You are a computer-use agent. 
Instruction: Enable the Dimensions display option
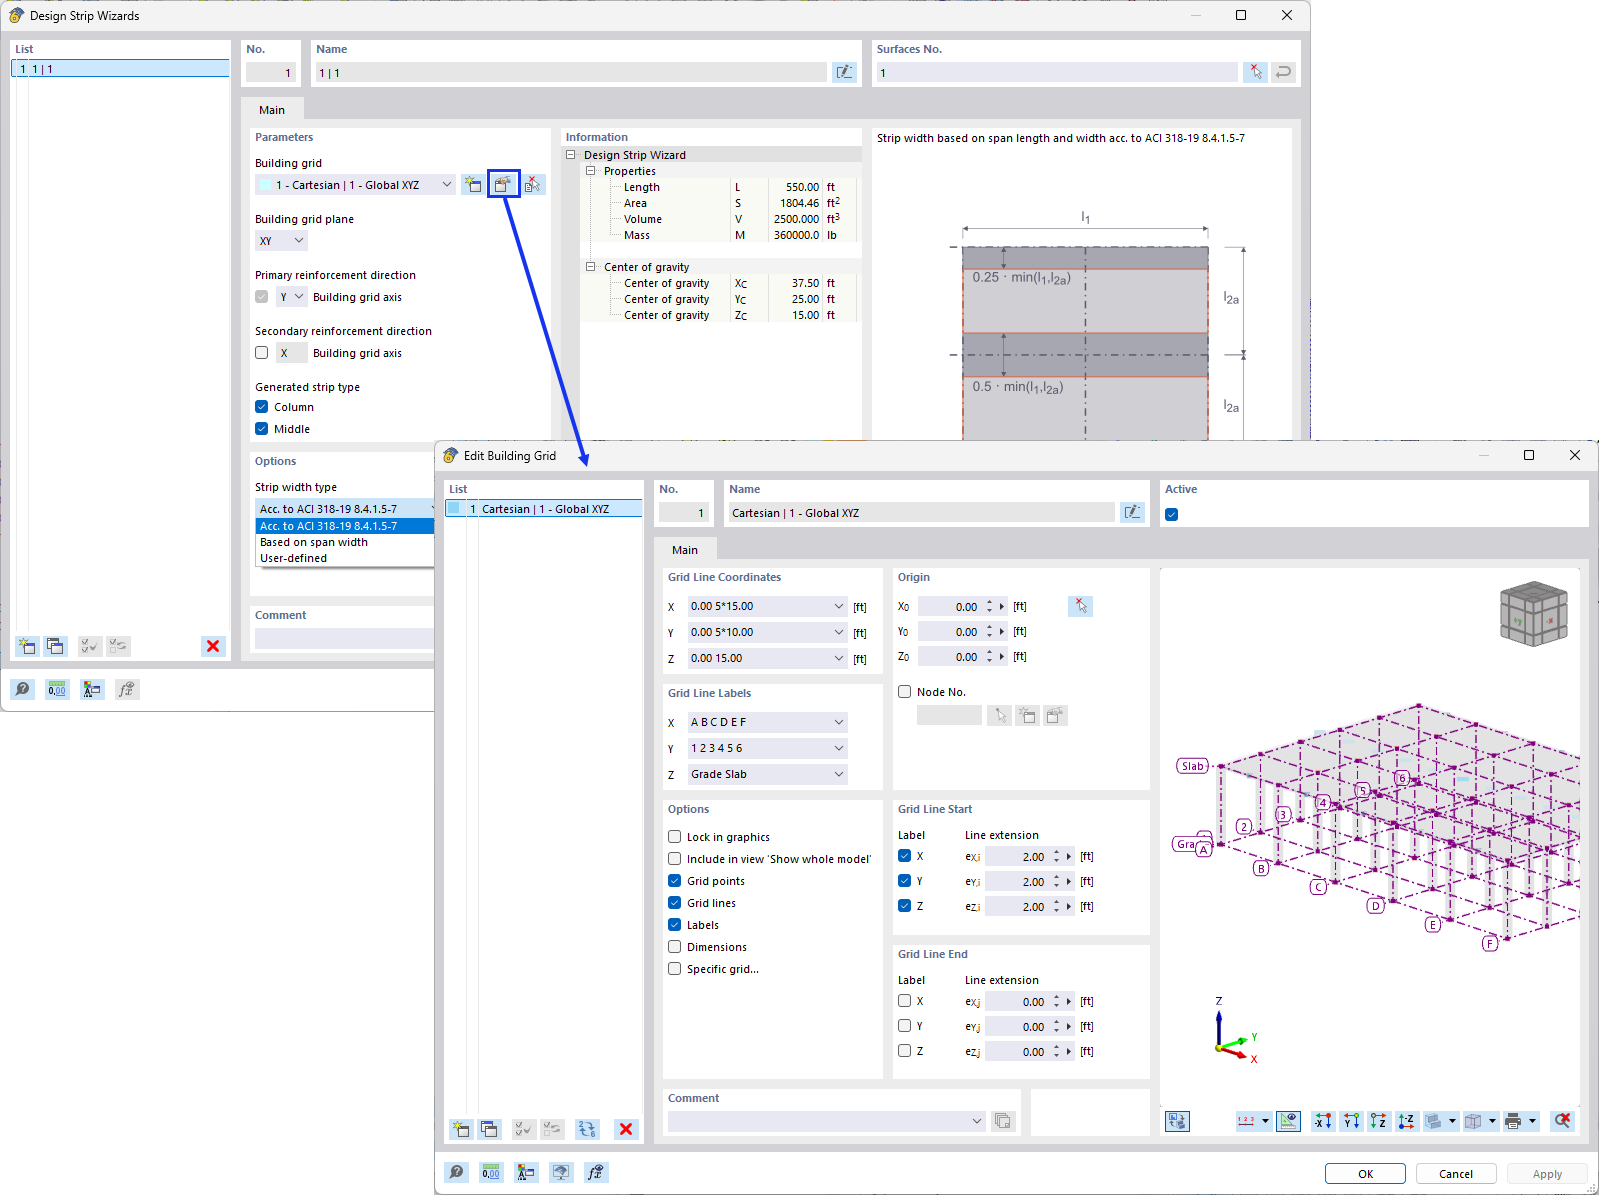pos(675,947)
